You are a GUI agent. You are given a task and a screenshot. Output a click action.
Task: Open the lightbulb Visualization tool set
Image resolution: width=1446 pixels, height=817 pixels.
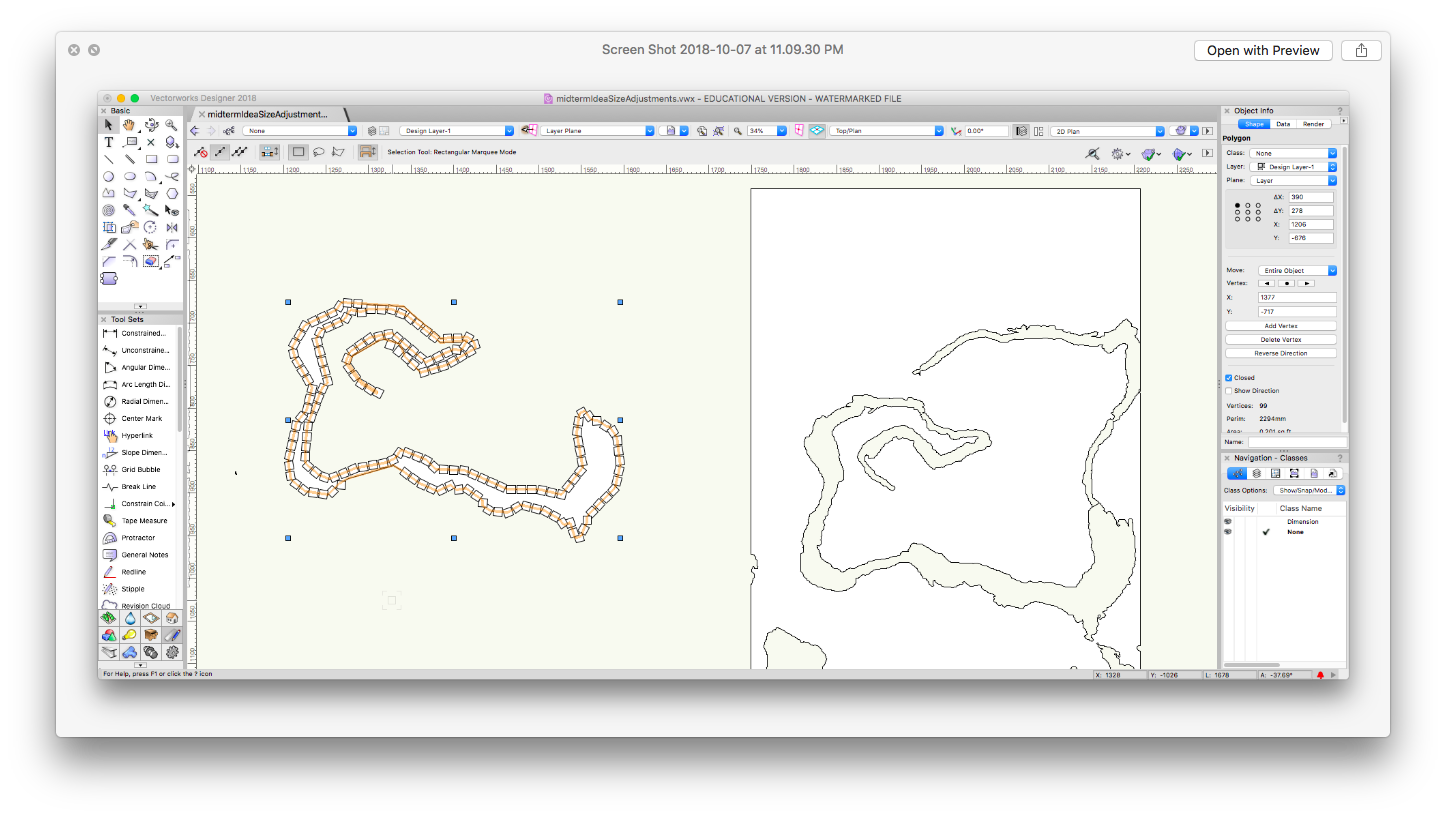130,635
